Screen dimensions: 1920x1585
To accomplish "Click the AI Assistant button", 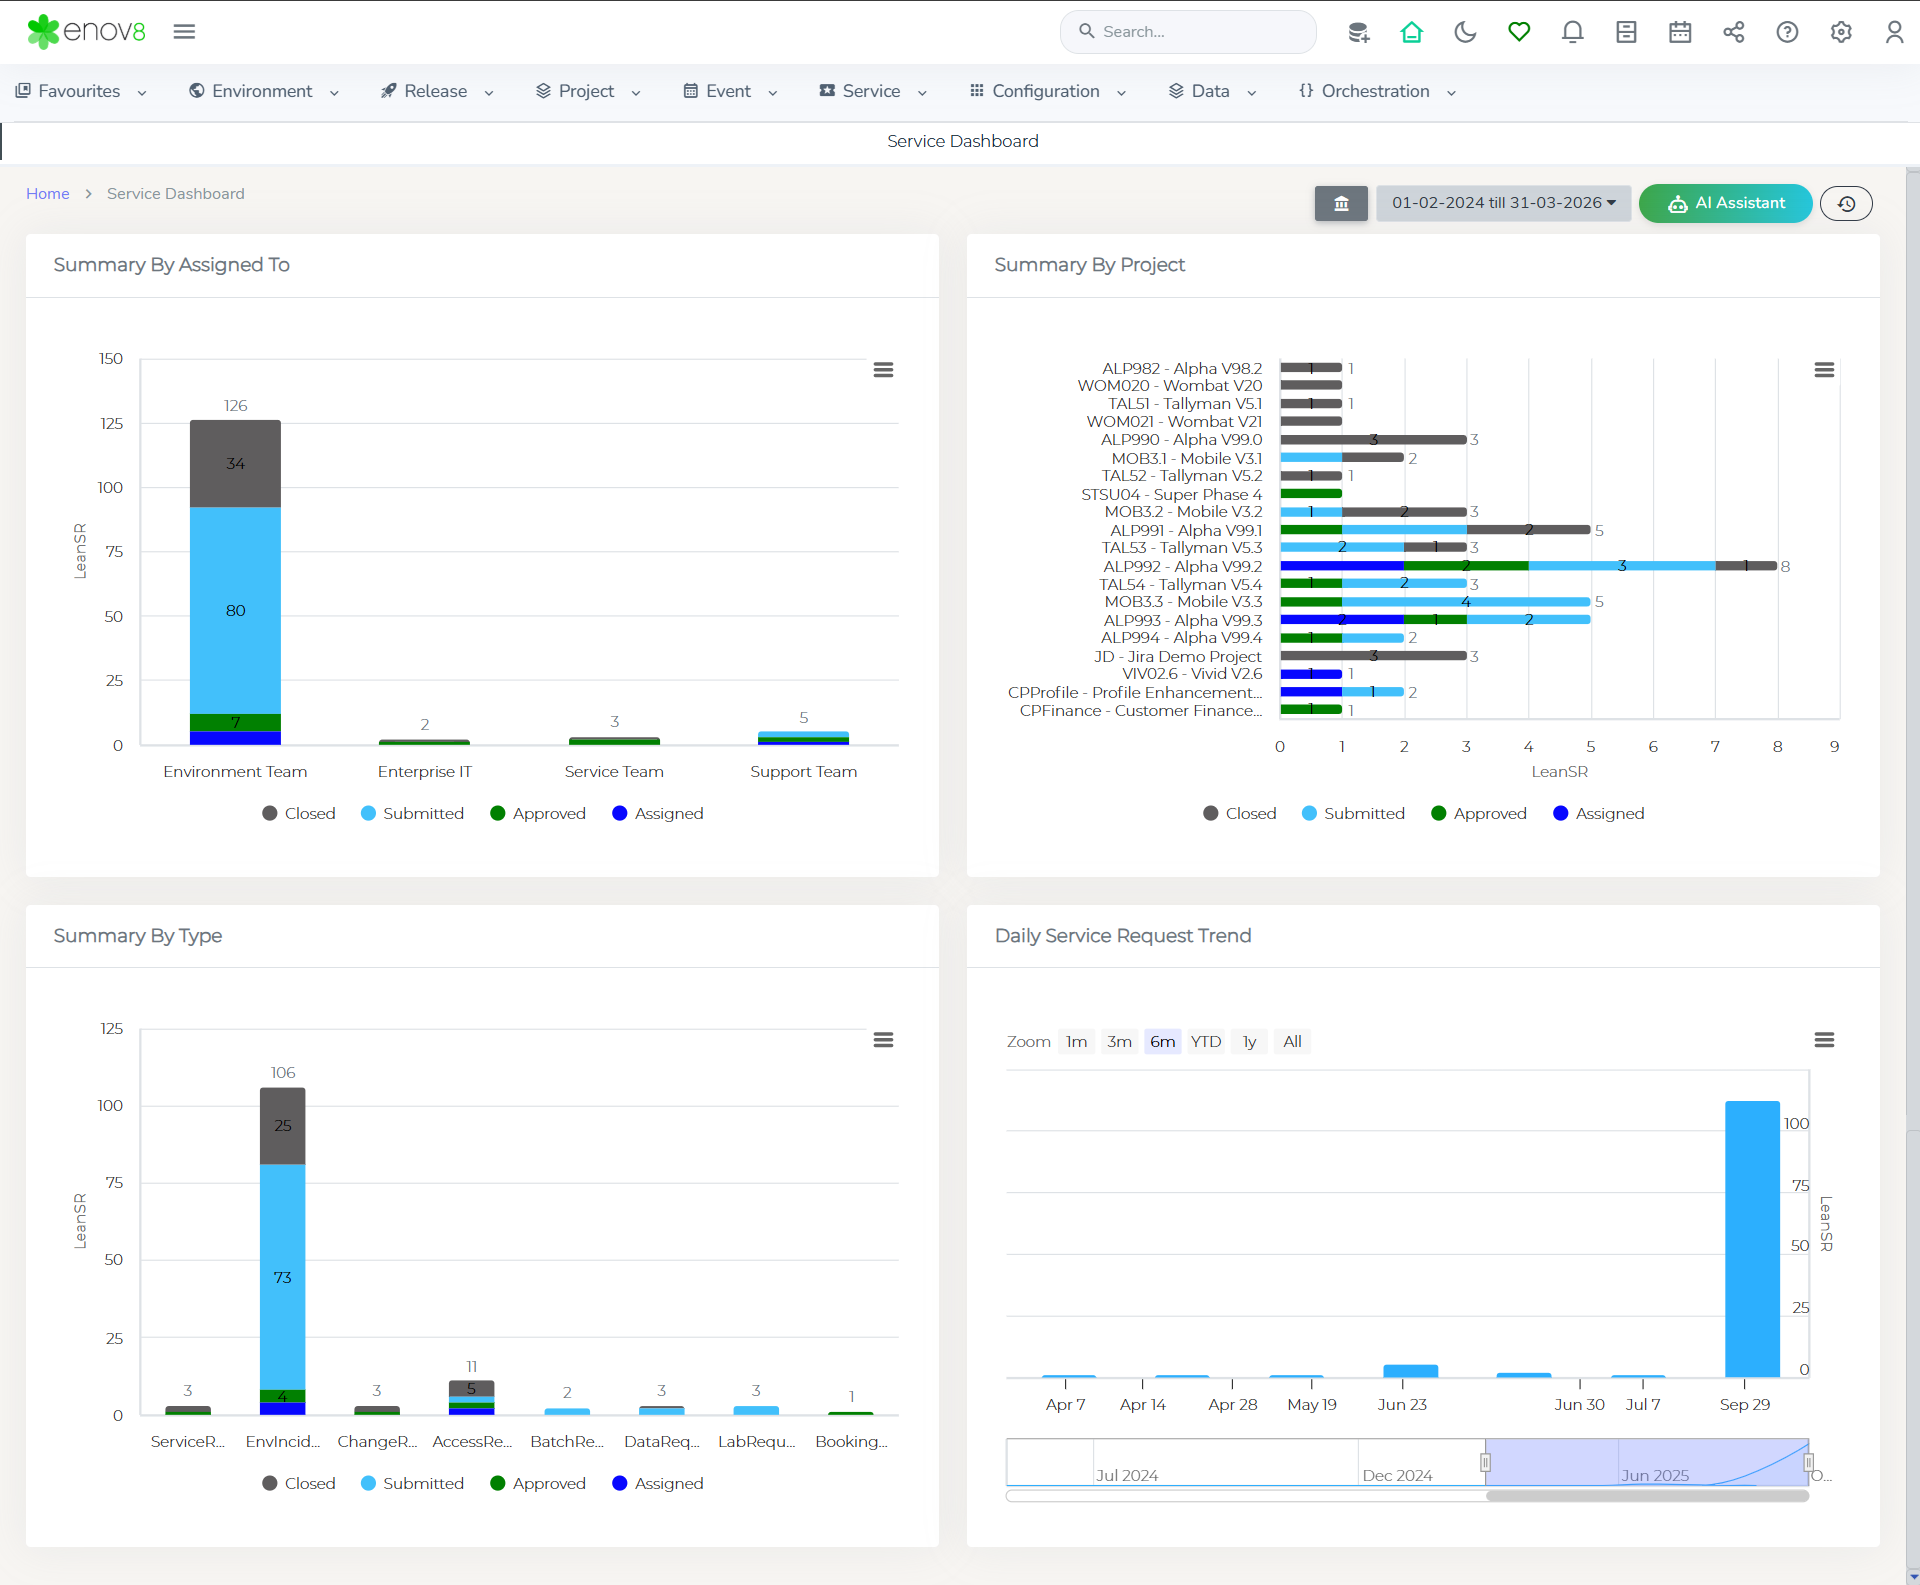I will [1725, 203].
